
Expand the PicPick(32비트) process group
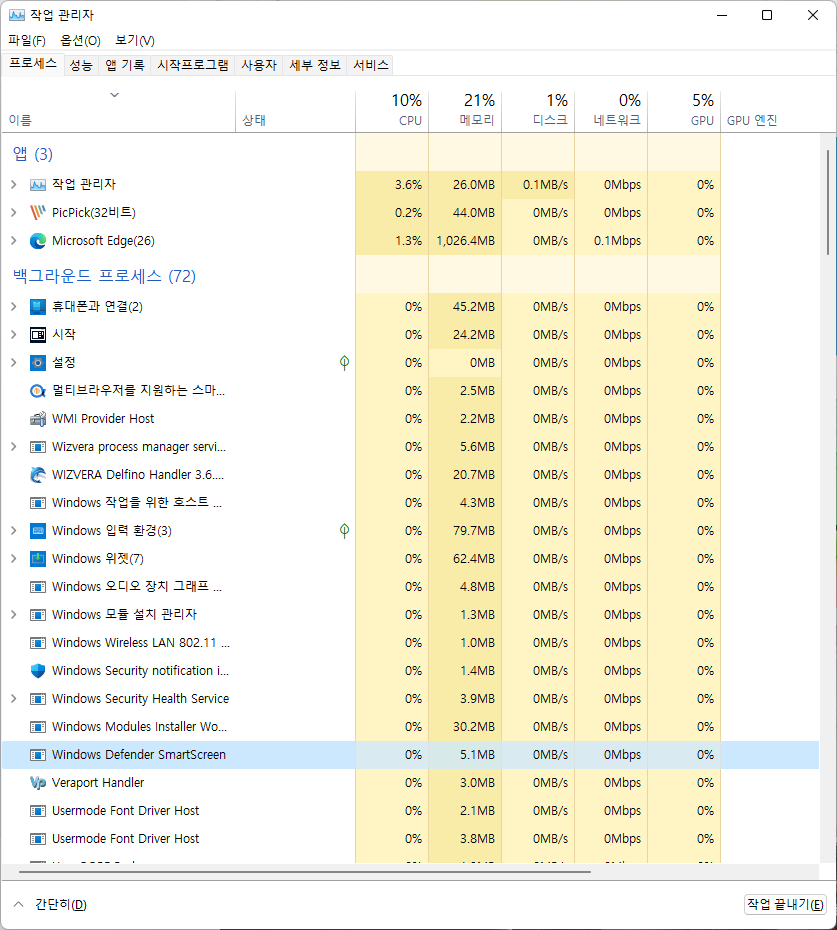coord(14,213)
